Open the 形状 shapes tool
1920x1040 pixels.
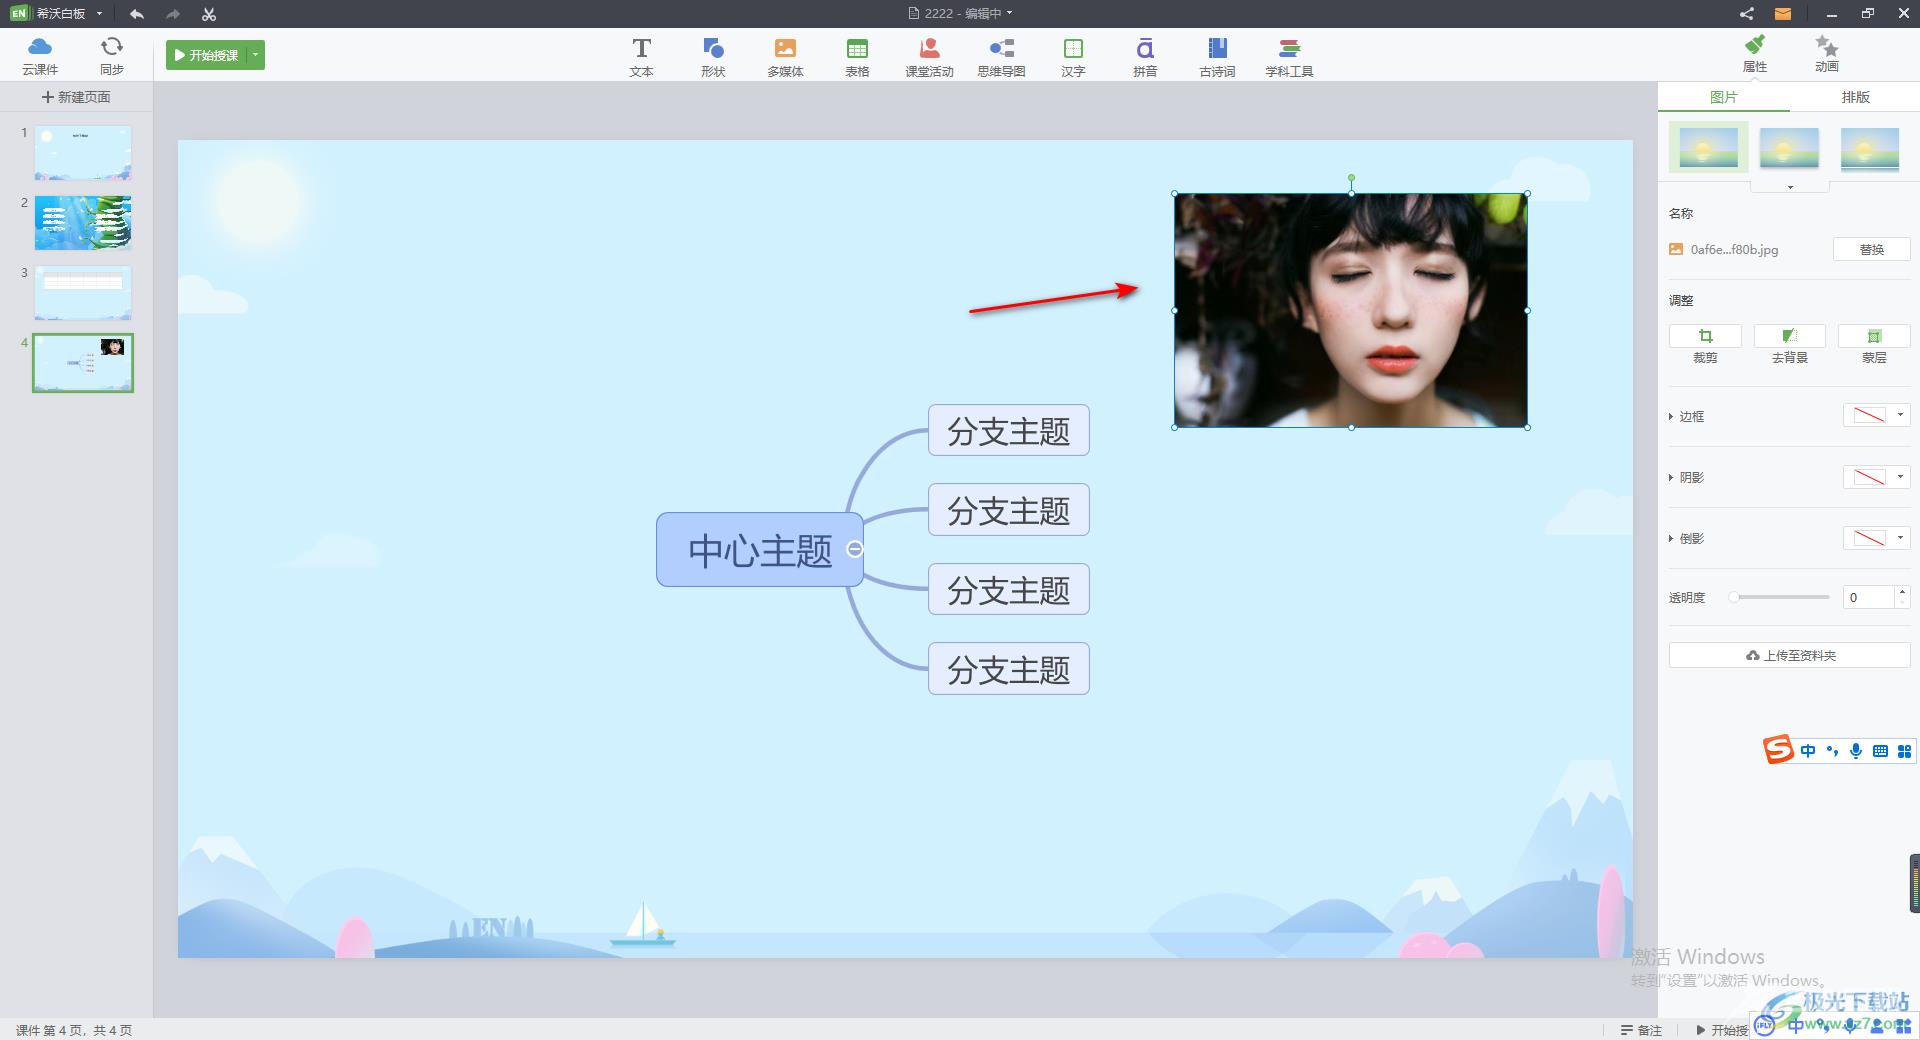[713, 56]
